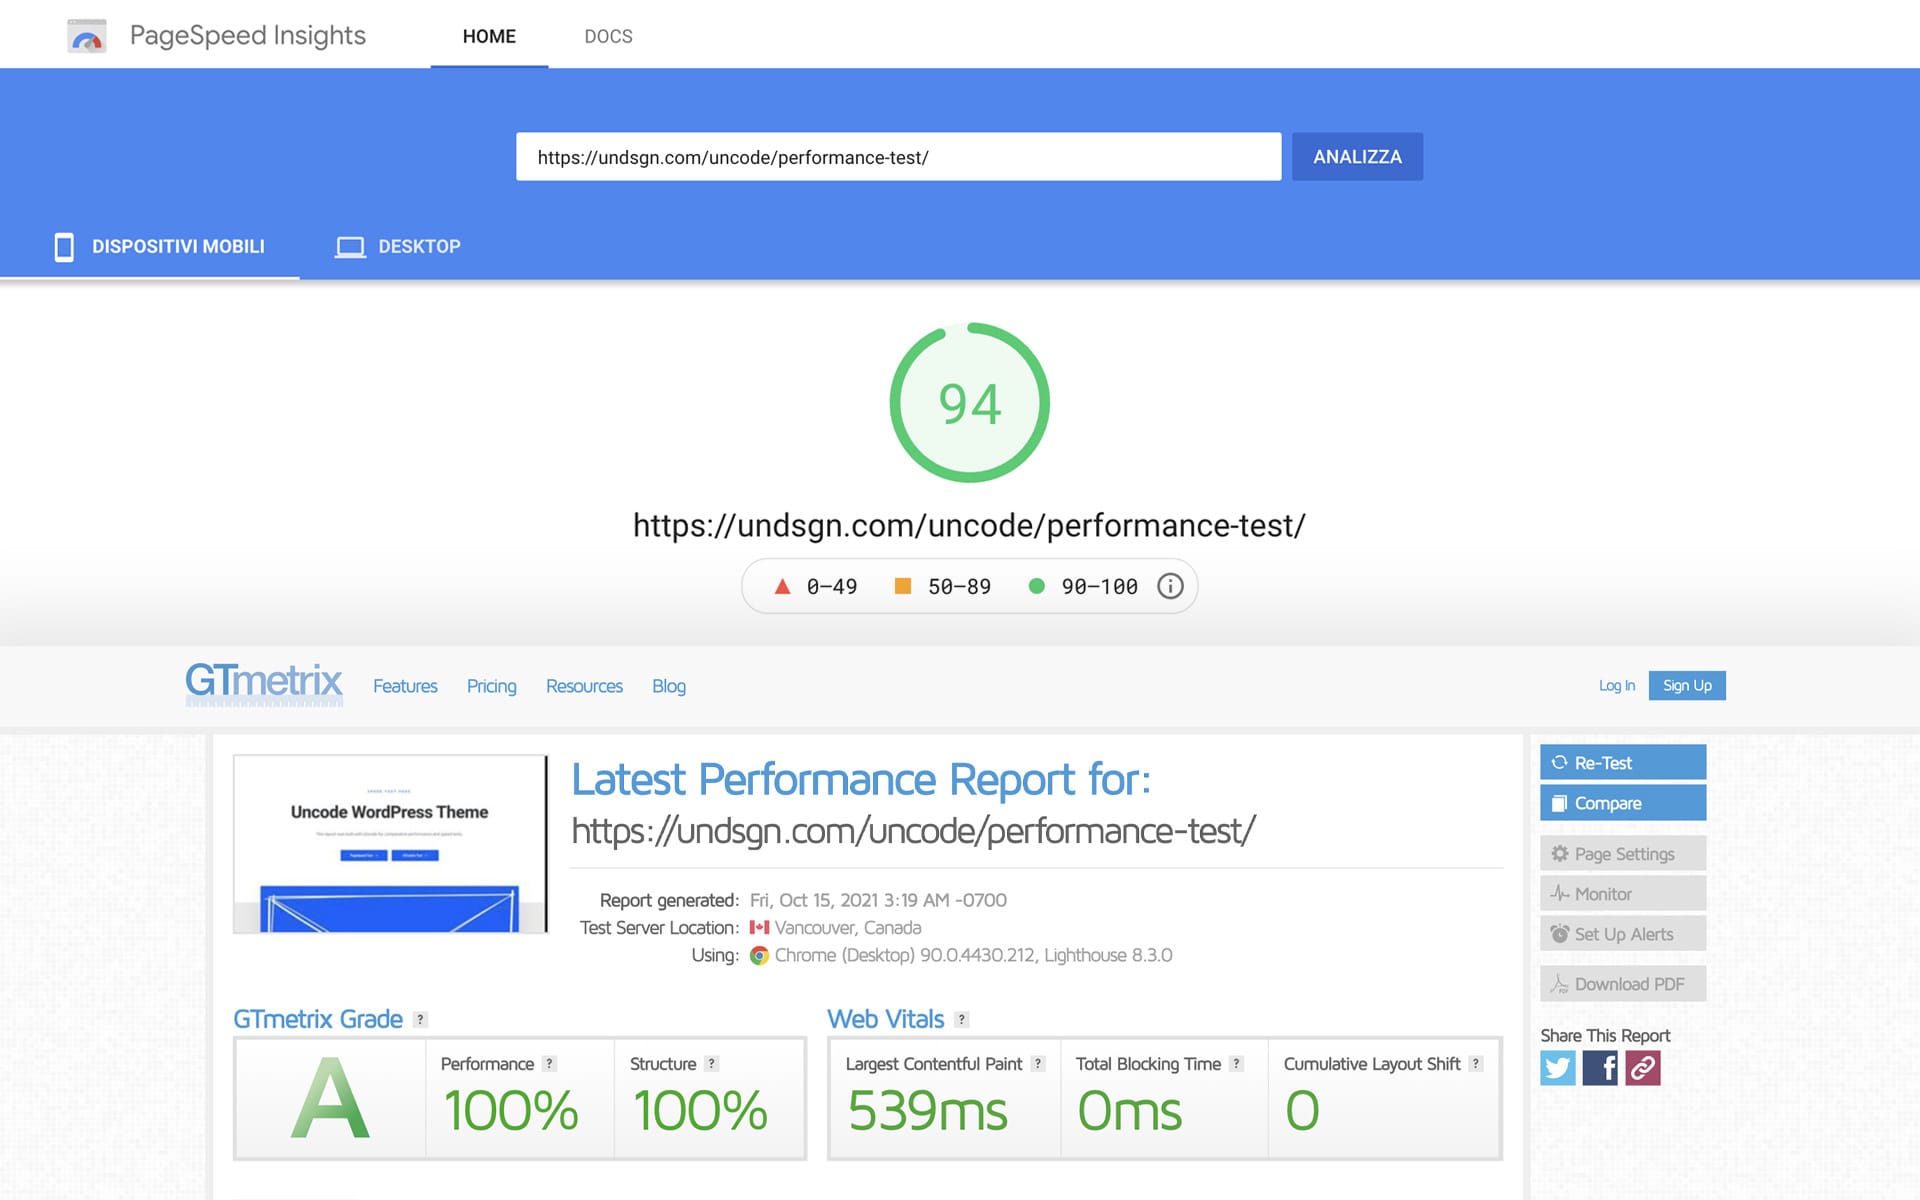The height and width of the screenshot is (1200, 1920).
Task: Click the mobile phone icon
Action: [x=64, y=247]
